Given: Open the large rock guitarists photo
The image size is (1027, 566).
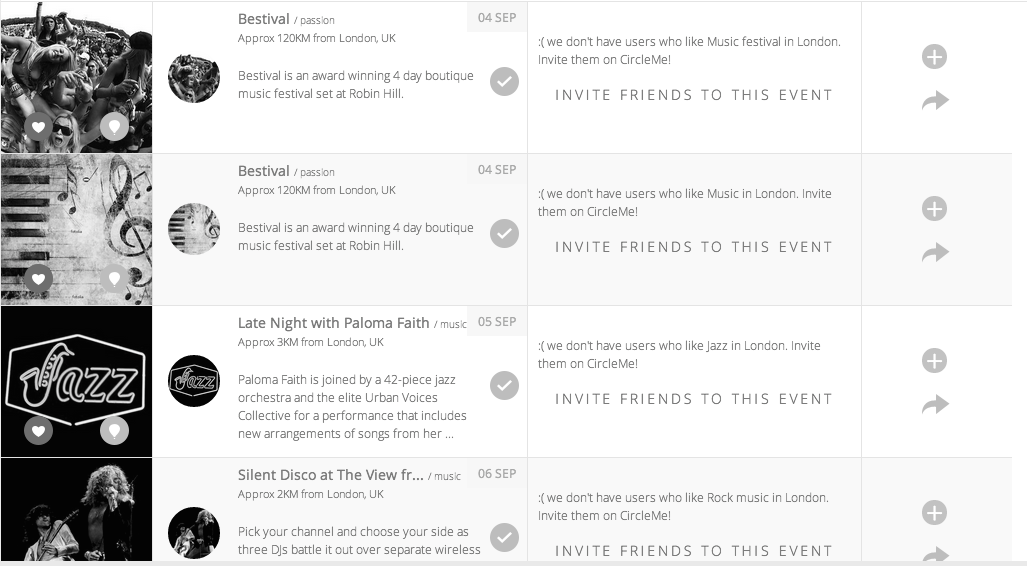Looking at the screenshot, I should [76, 512].
